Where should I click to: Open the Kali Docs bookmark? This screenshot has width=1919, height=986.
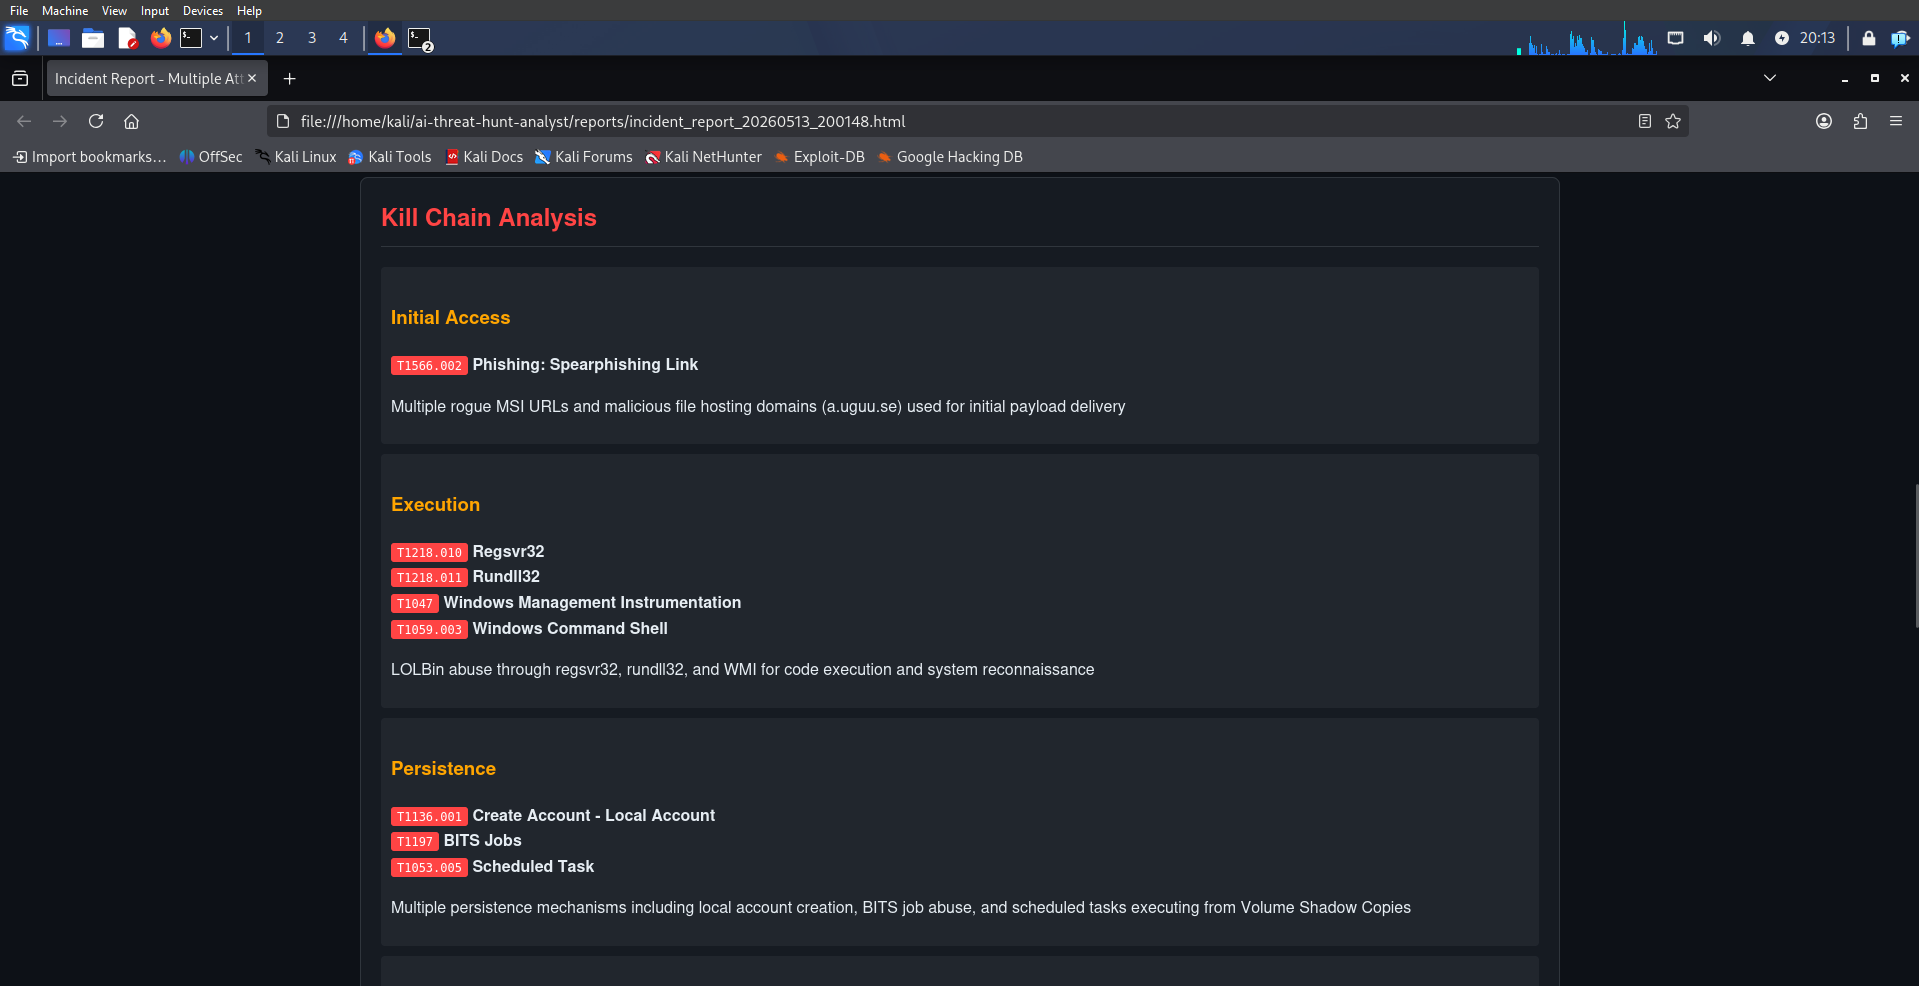click(484, 157)
